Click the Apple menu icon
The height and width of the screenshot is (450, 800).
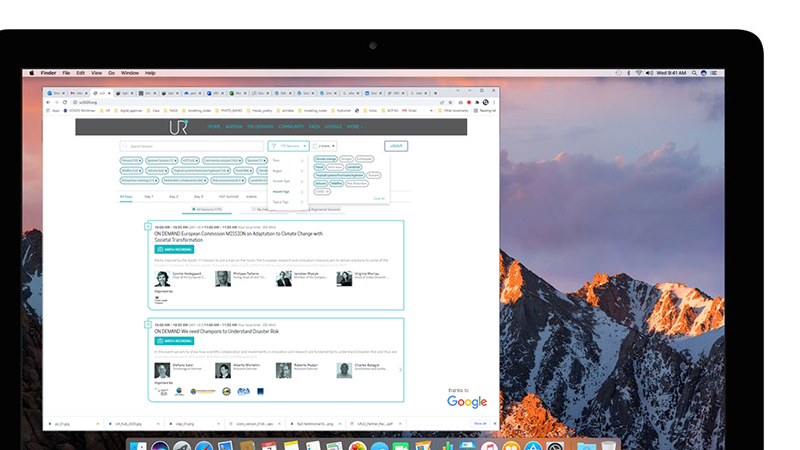[31, 73]
